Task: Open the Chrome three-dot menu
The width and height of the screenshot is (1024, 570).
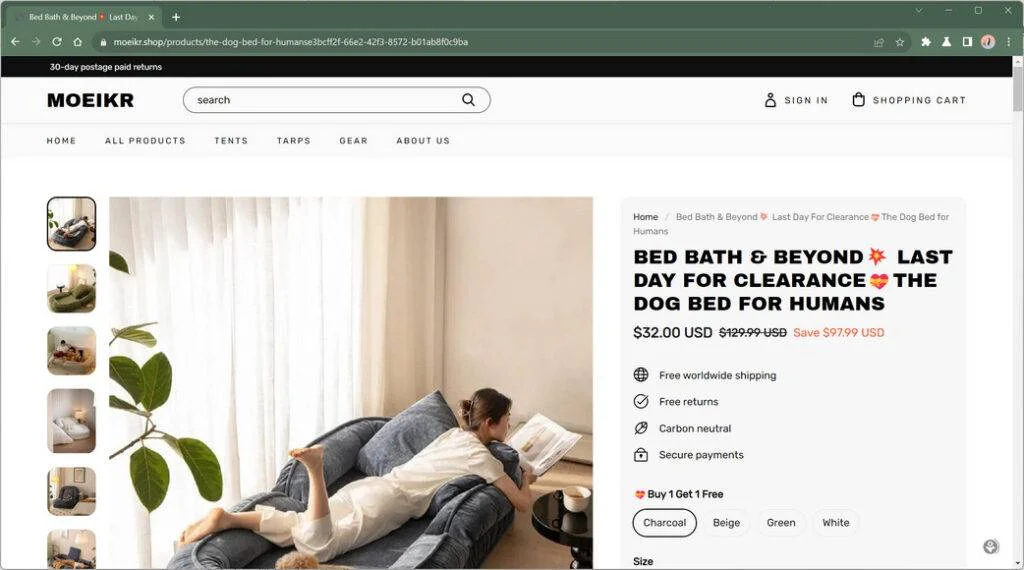Action: (x=1009, y=42)
